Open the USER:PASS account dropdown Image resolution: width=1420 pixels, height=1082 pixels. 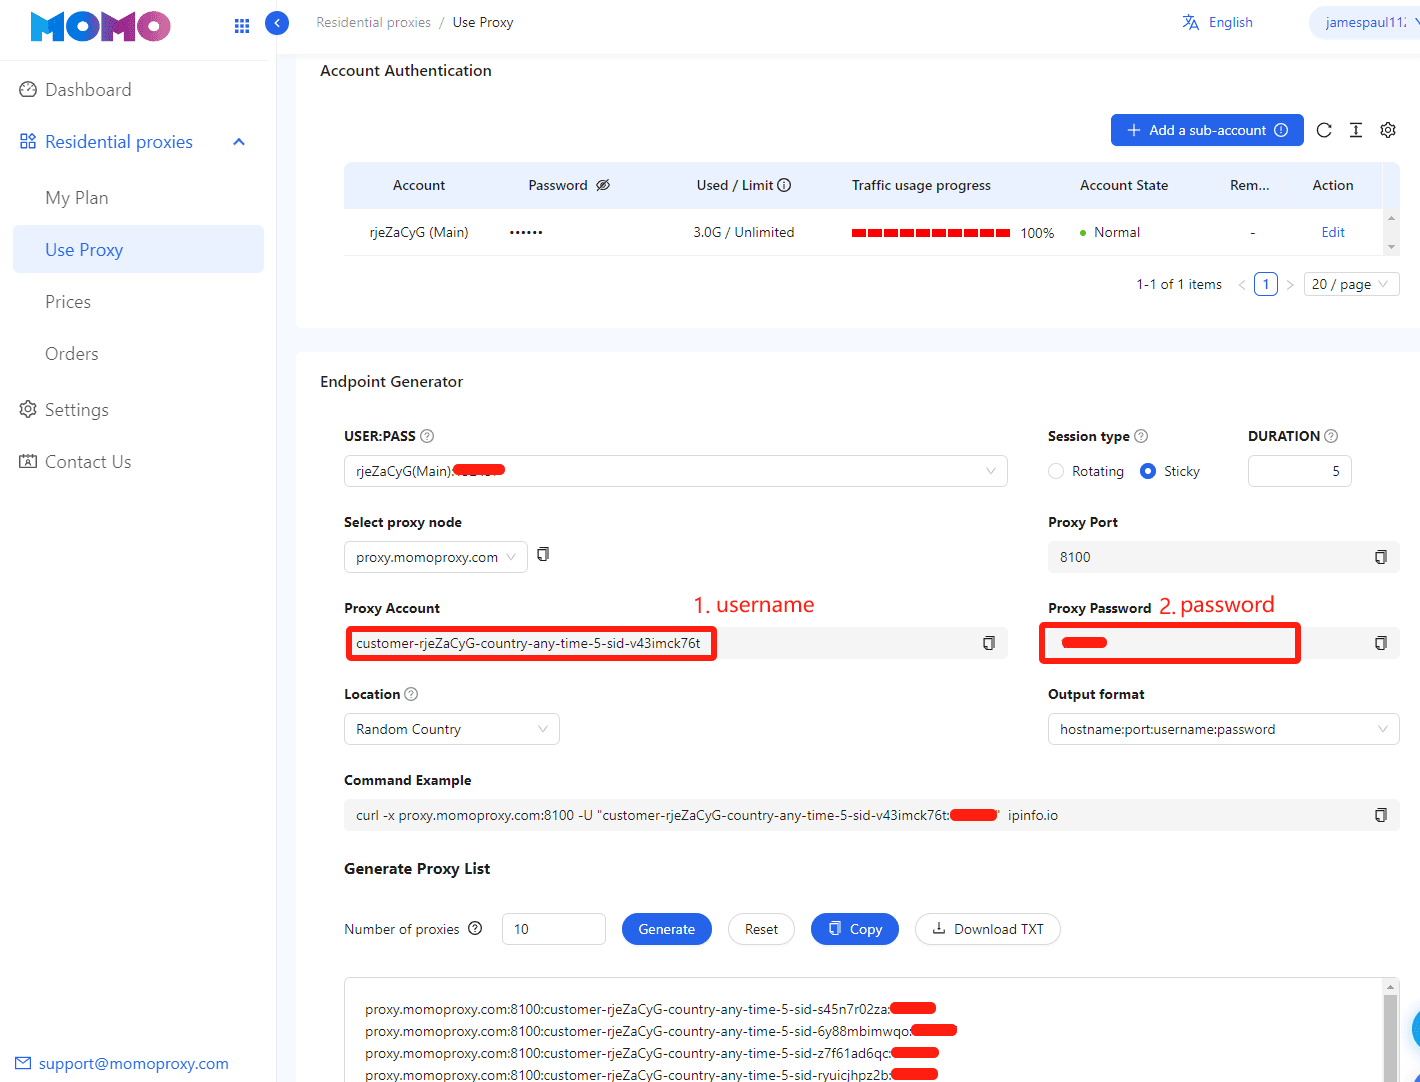click(676, 471)
